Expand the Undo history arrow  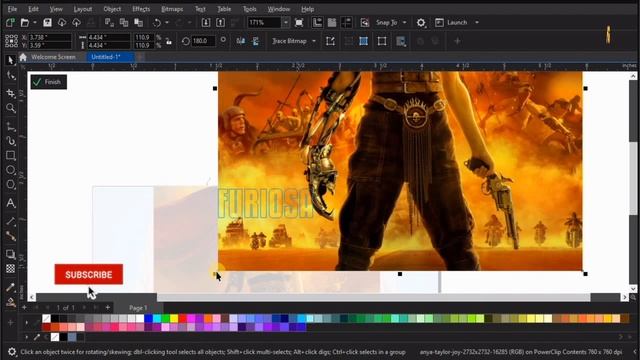pos(167,22)
